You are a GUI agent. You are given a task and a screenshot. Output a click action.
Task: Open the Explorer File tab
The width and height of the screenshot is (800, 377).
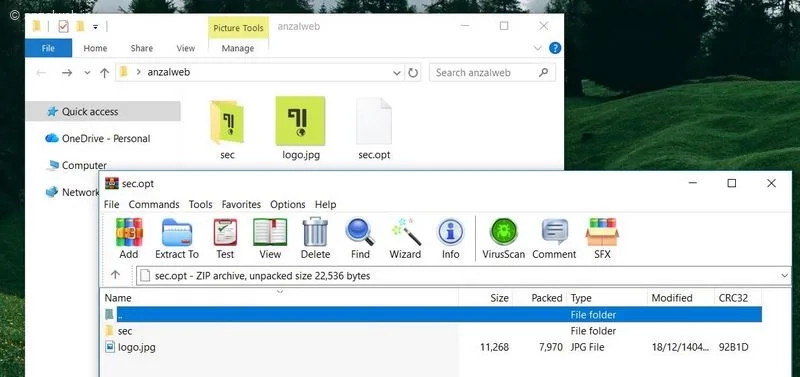tap(48, 48)
